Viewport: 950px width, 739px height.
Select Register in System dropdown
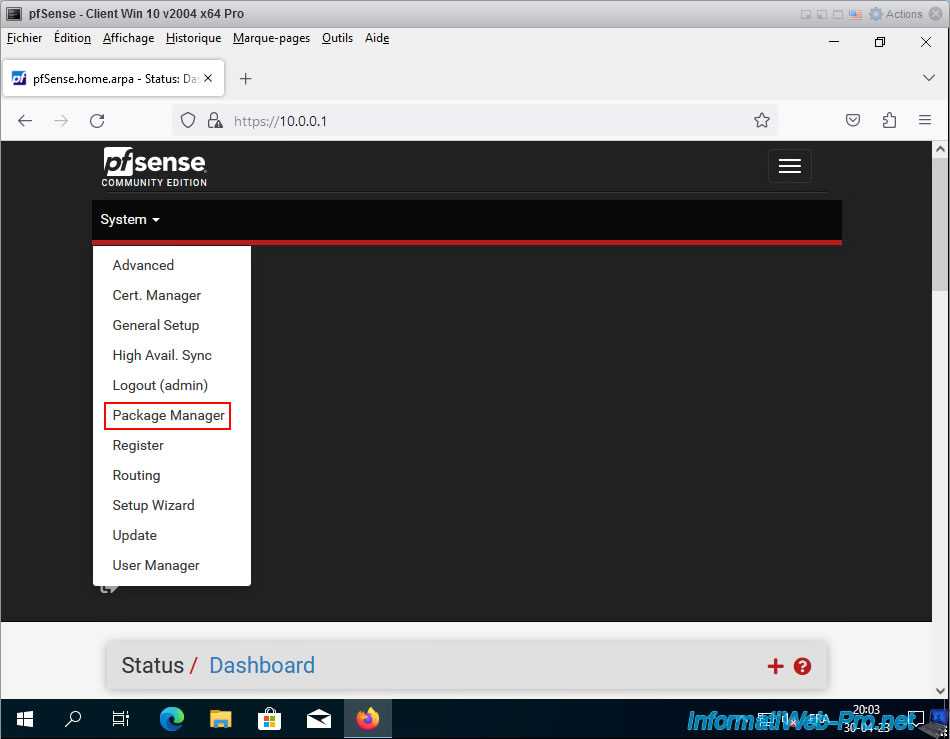138,445
